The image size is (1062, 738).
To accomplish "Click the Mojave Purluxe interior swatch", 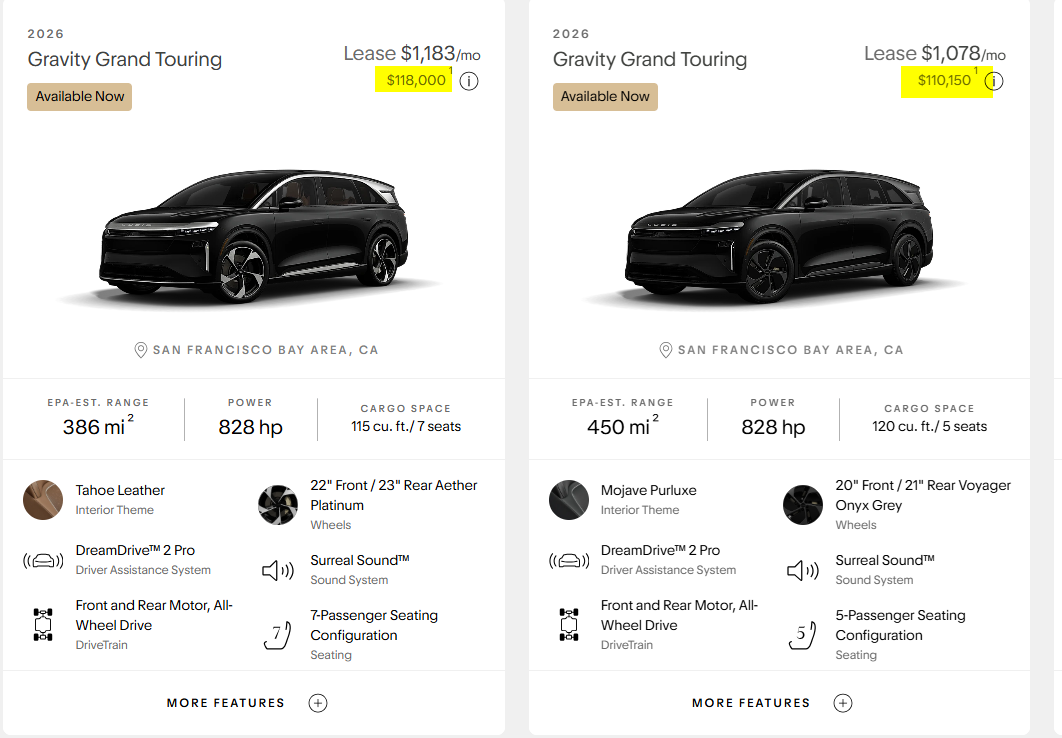I will (569, 500).
